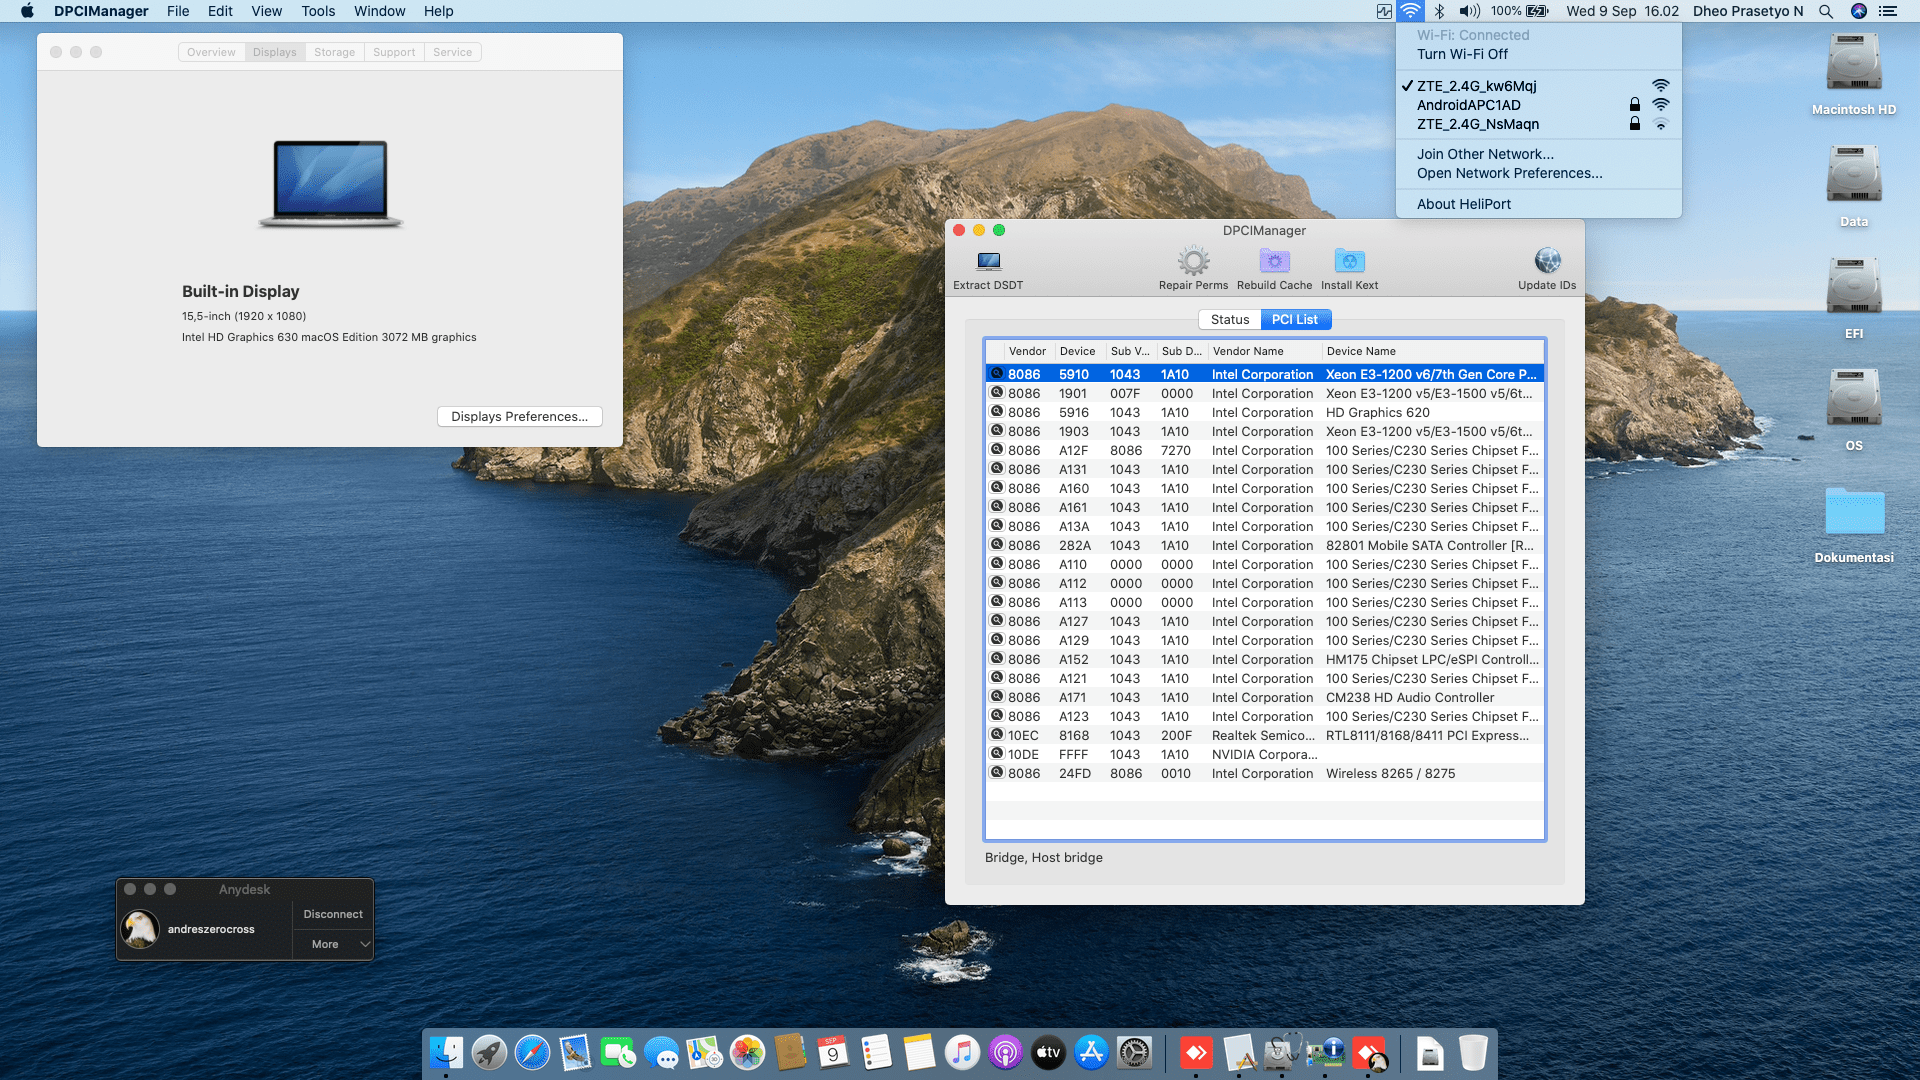Select the 82801 Mobile SATA Controller row
1920x1080 pixels.
point(1265,545)
